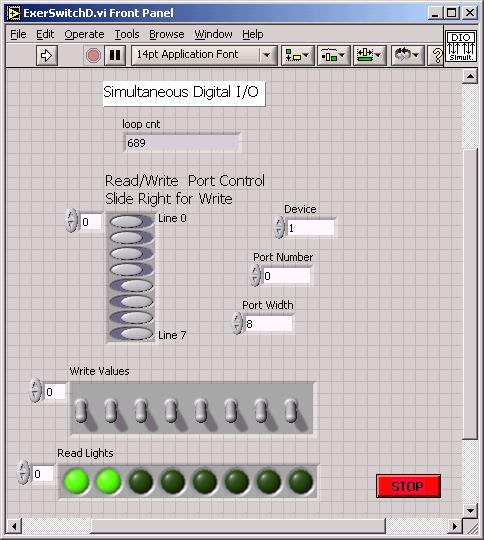Click the context Help question mark button
This screenshot has width=484, height=540.
(x=436, y=55)
